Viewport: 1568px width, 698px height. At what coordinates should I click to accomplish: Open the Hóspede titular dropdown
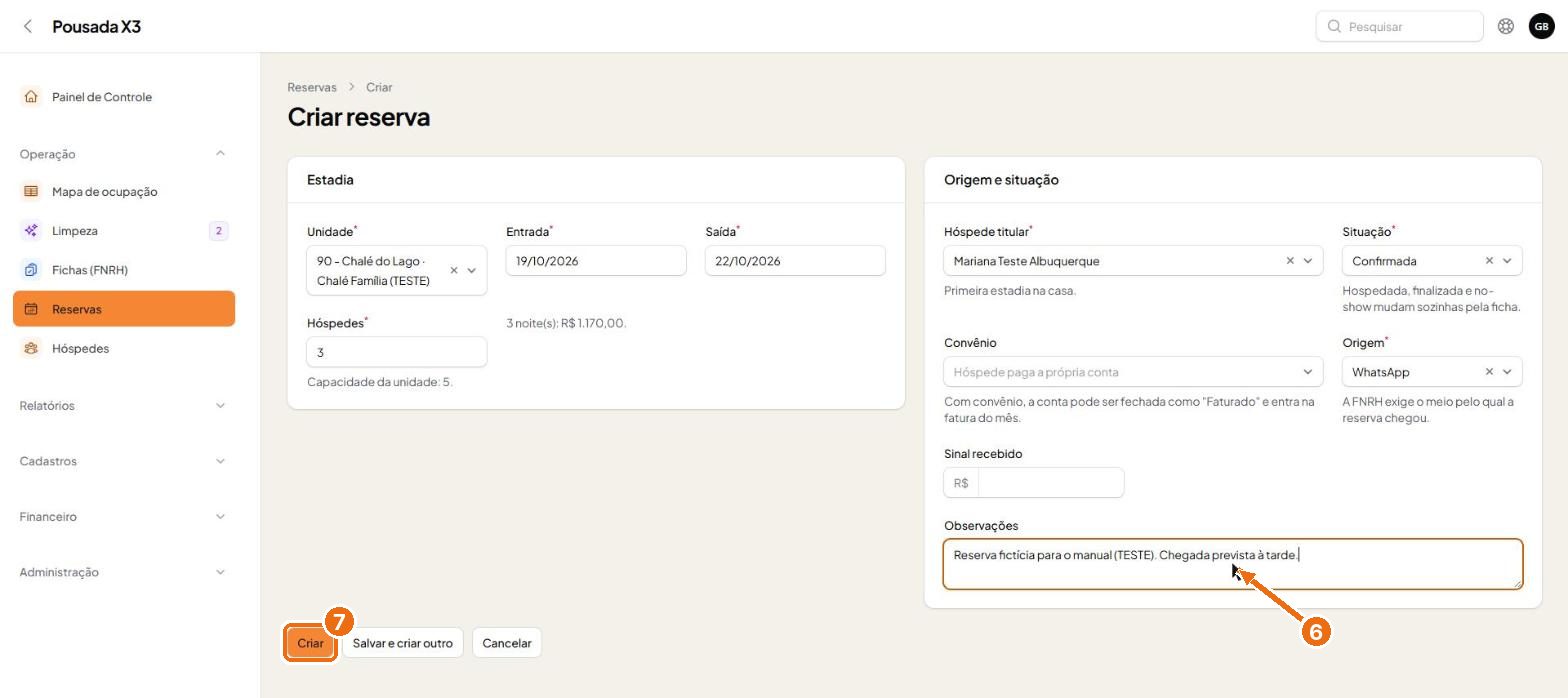tap(1307, 261)
